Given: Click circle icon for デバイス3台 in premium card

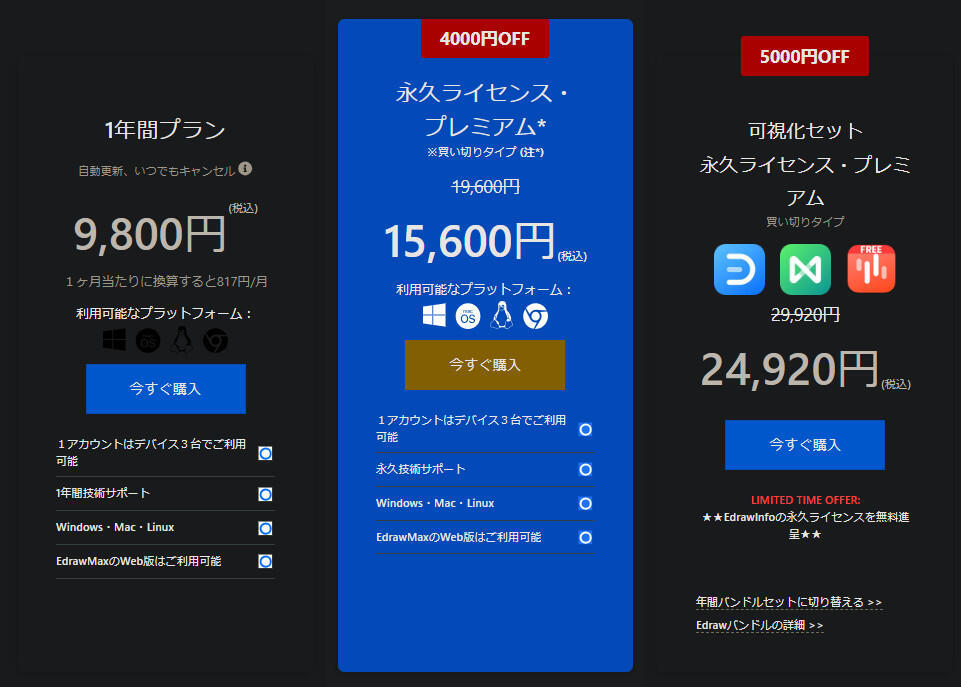Looking at the screenshot, I should click(585, 429).
